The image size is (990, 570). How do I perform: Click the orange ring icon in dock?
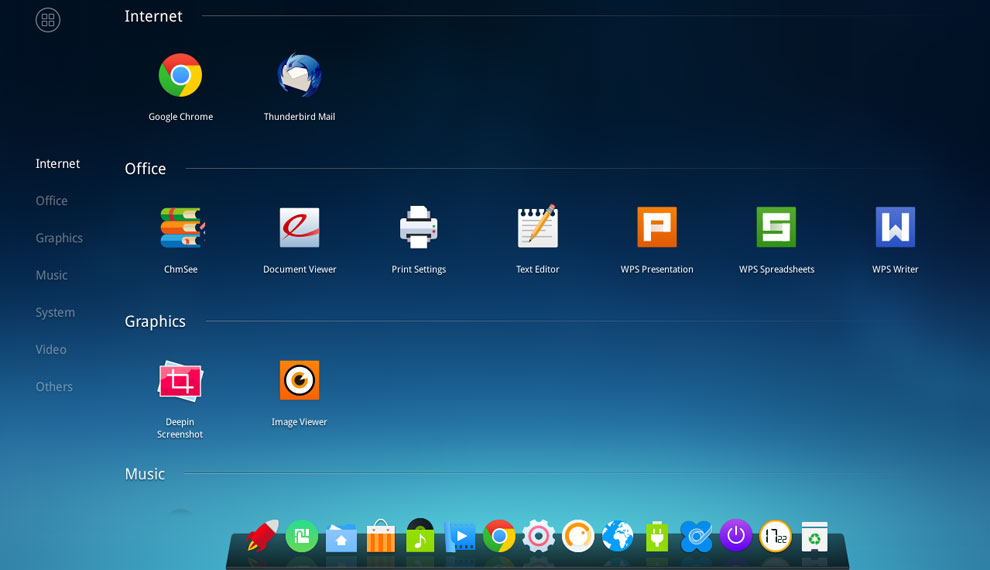tap(578, 536)
